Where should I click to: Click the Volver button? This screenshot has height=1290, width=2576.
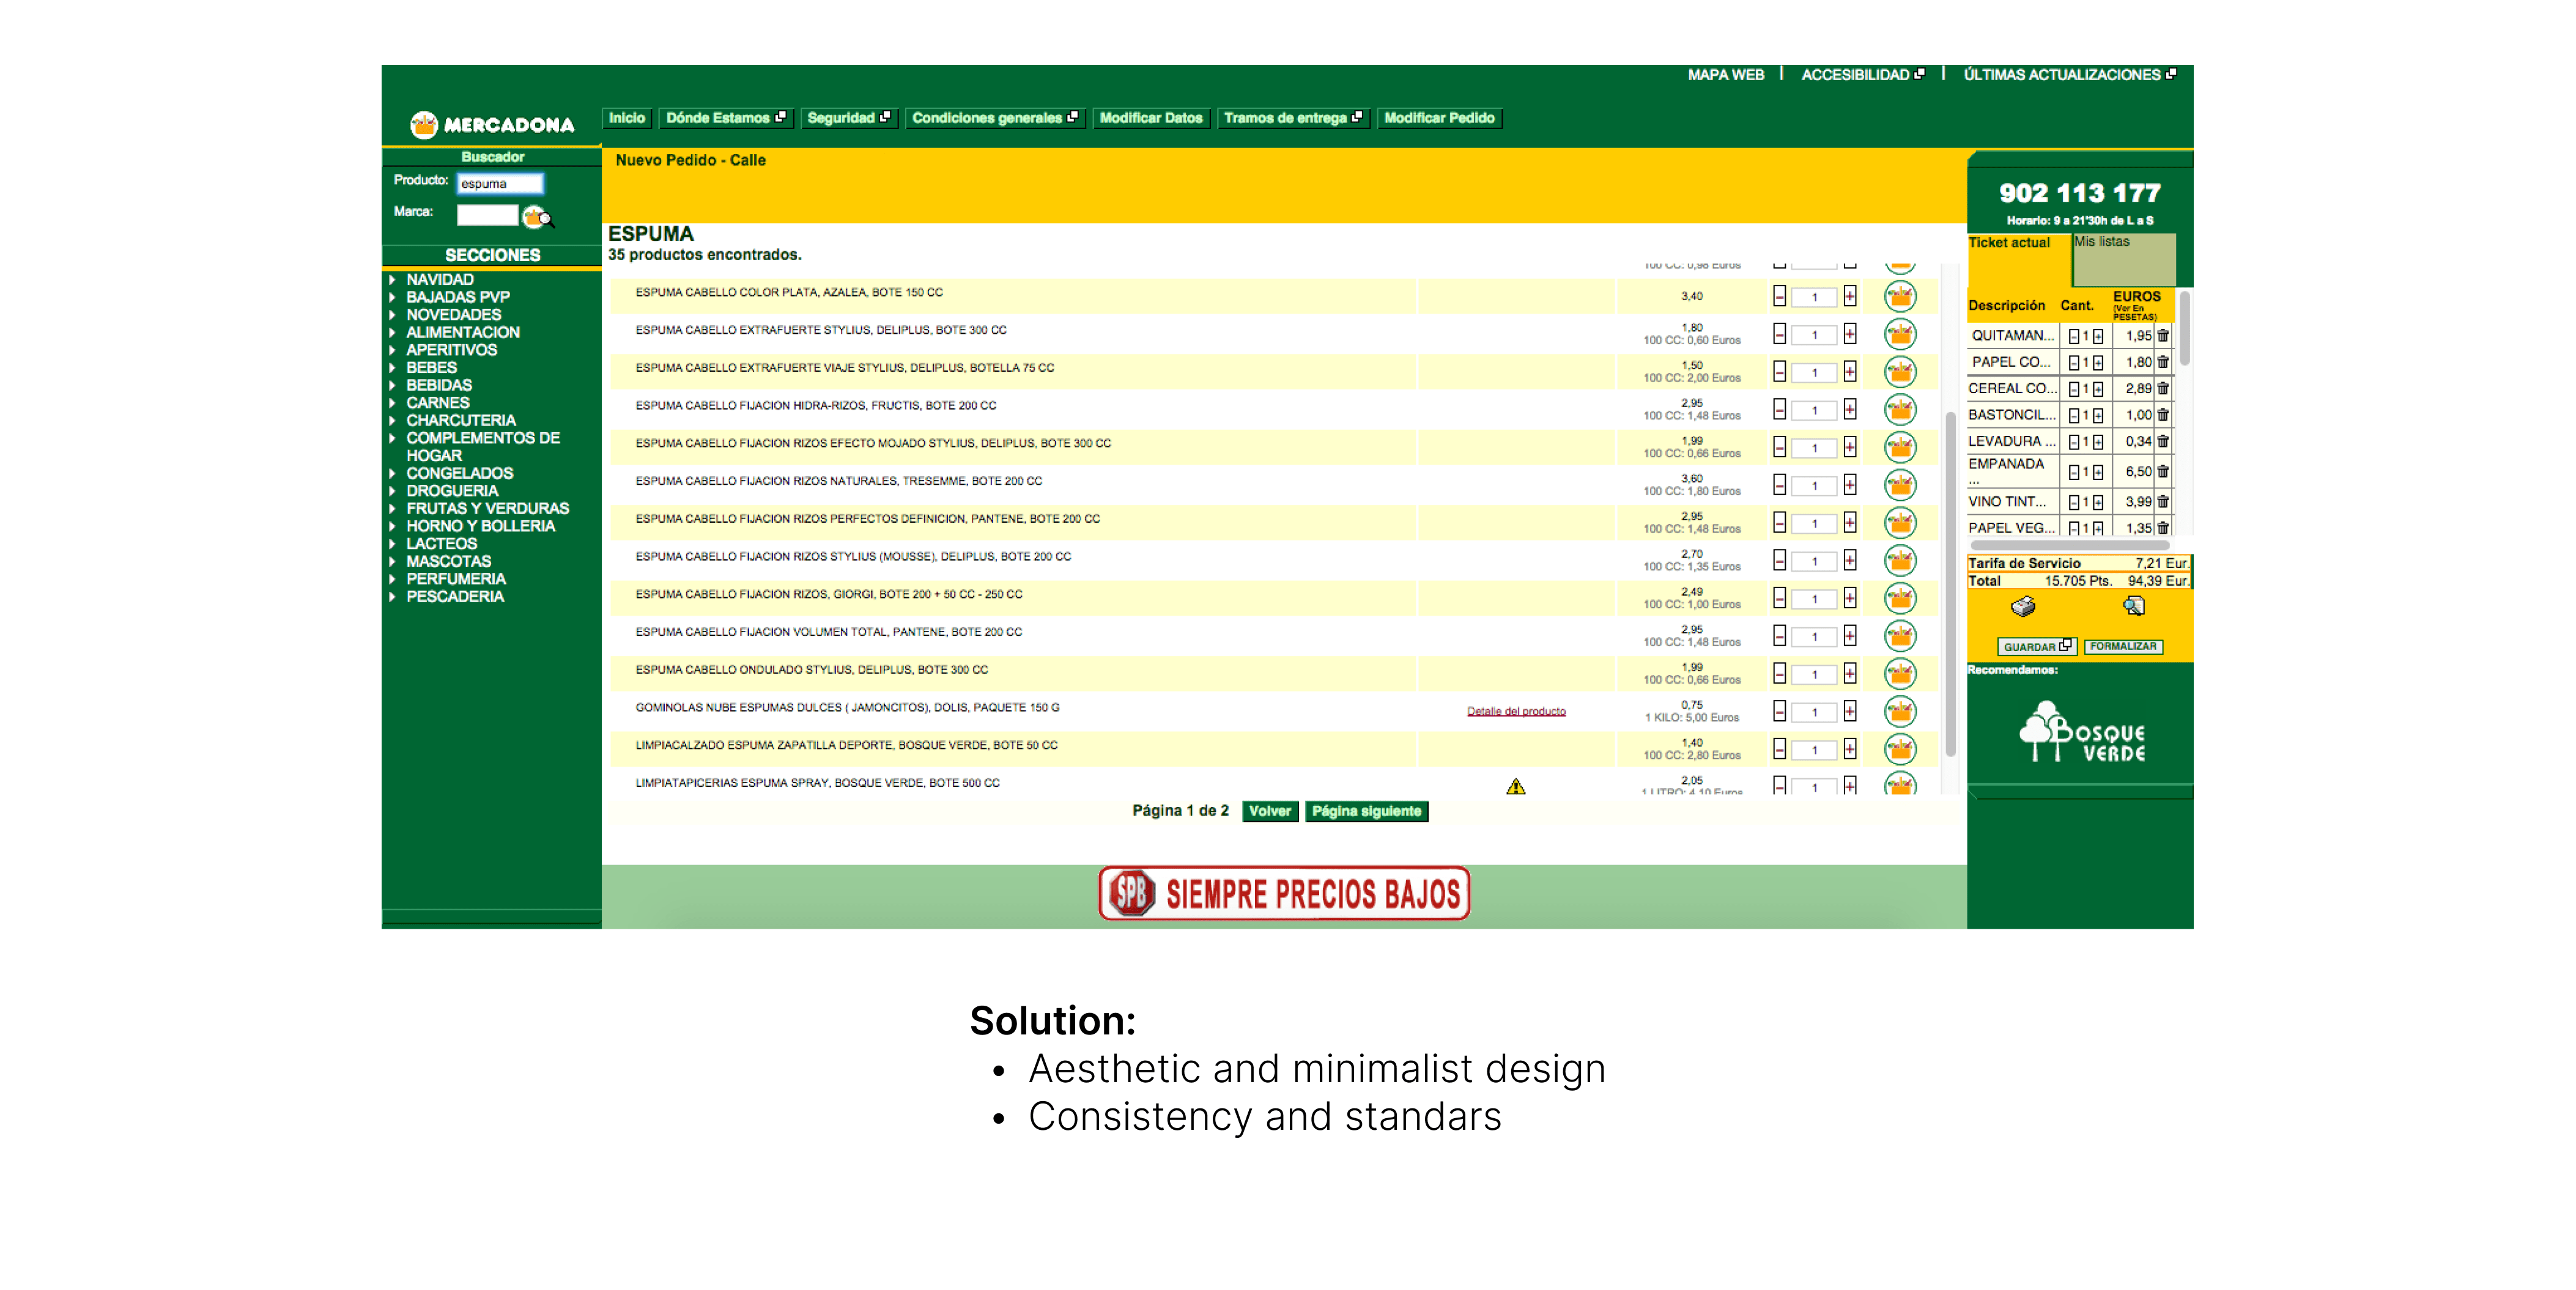click(x=1270, y=811)
